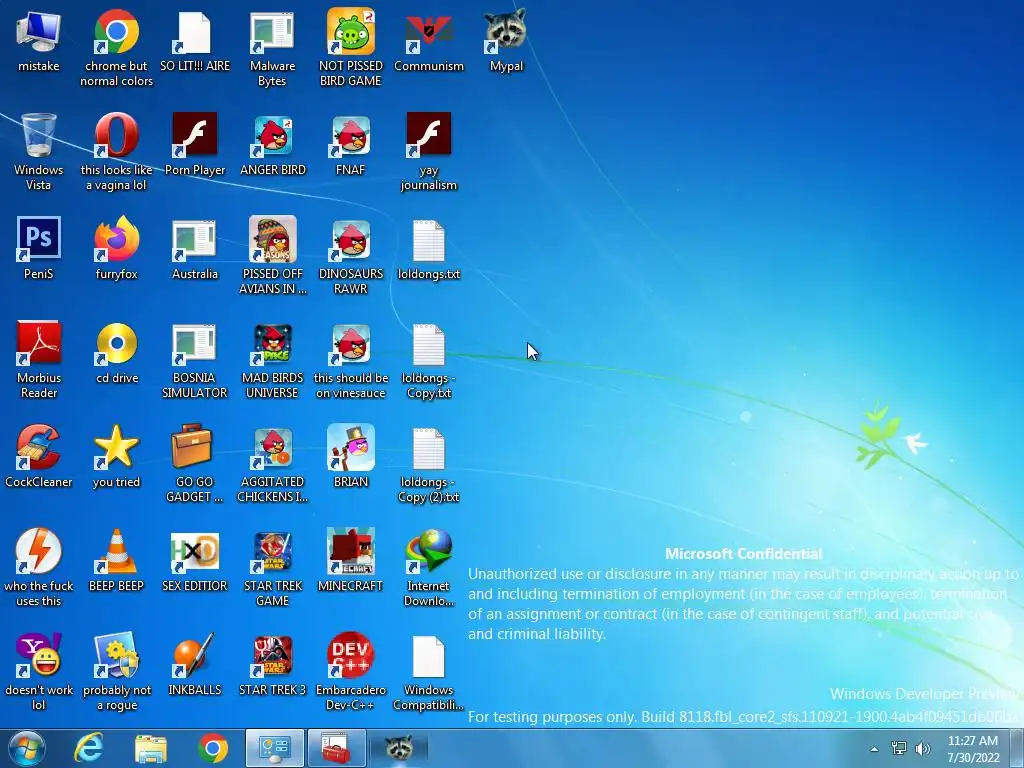Open the 'probably not a rogue' icon
Viewport: 1024px width, 768px height.
click(116, 654)
